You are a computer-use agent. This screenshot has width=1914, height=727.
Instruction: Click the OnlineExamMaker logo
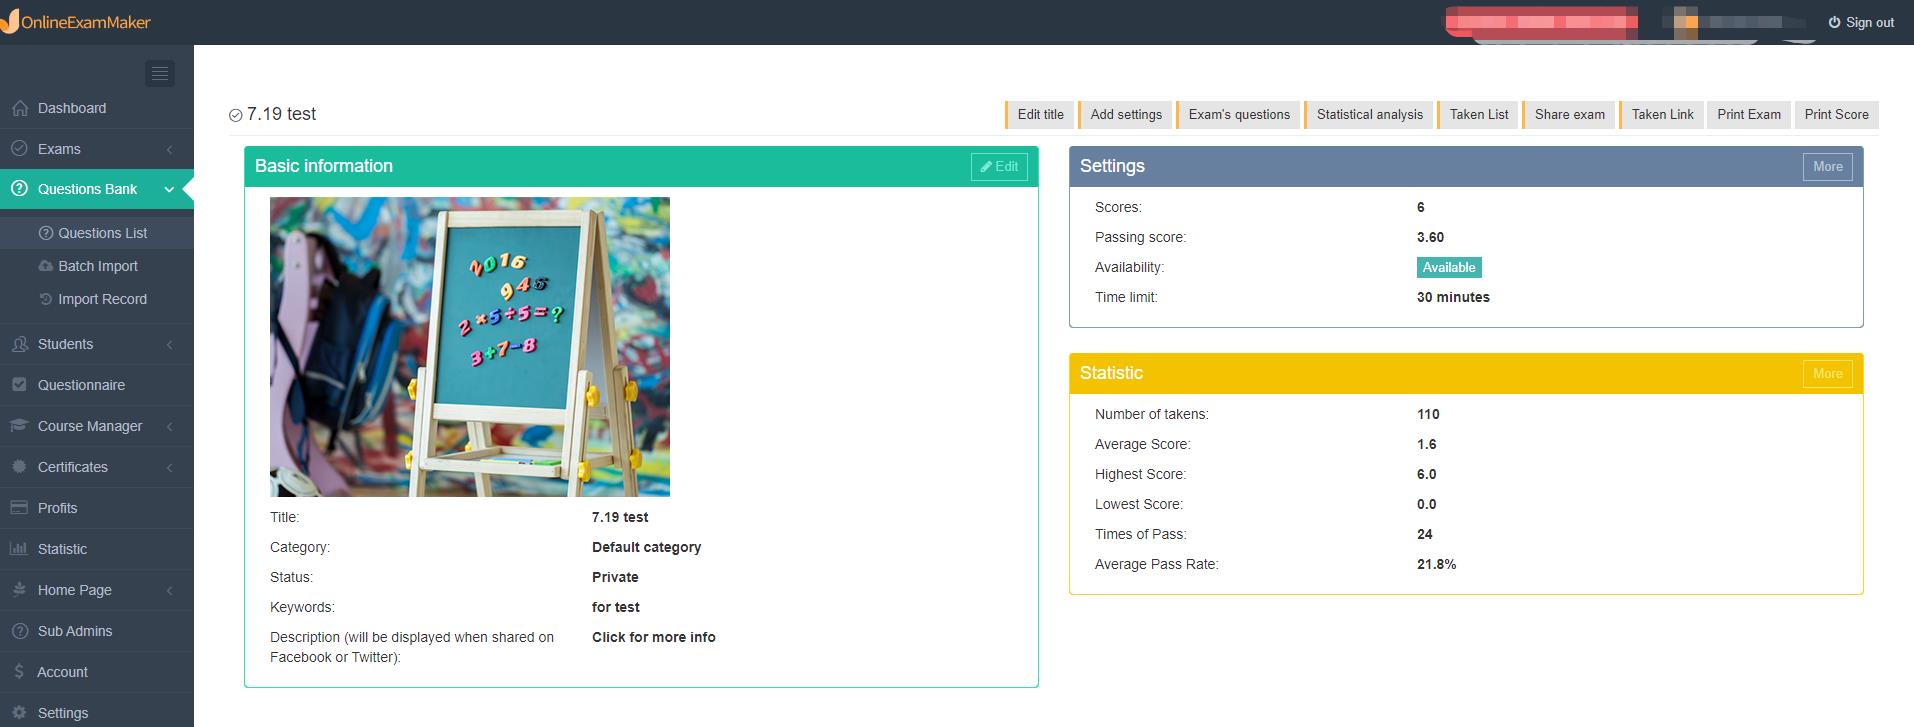[76, 21]
